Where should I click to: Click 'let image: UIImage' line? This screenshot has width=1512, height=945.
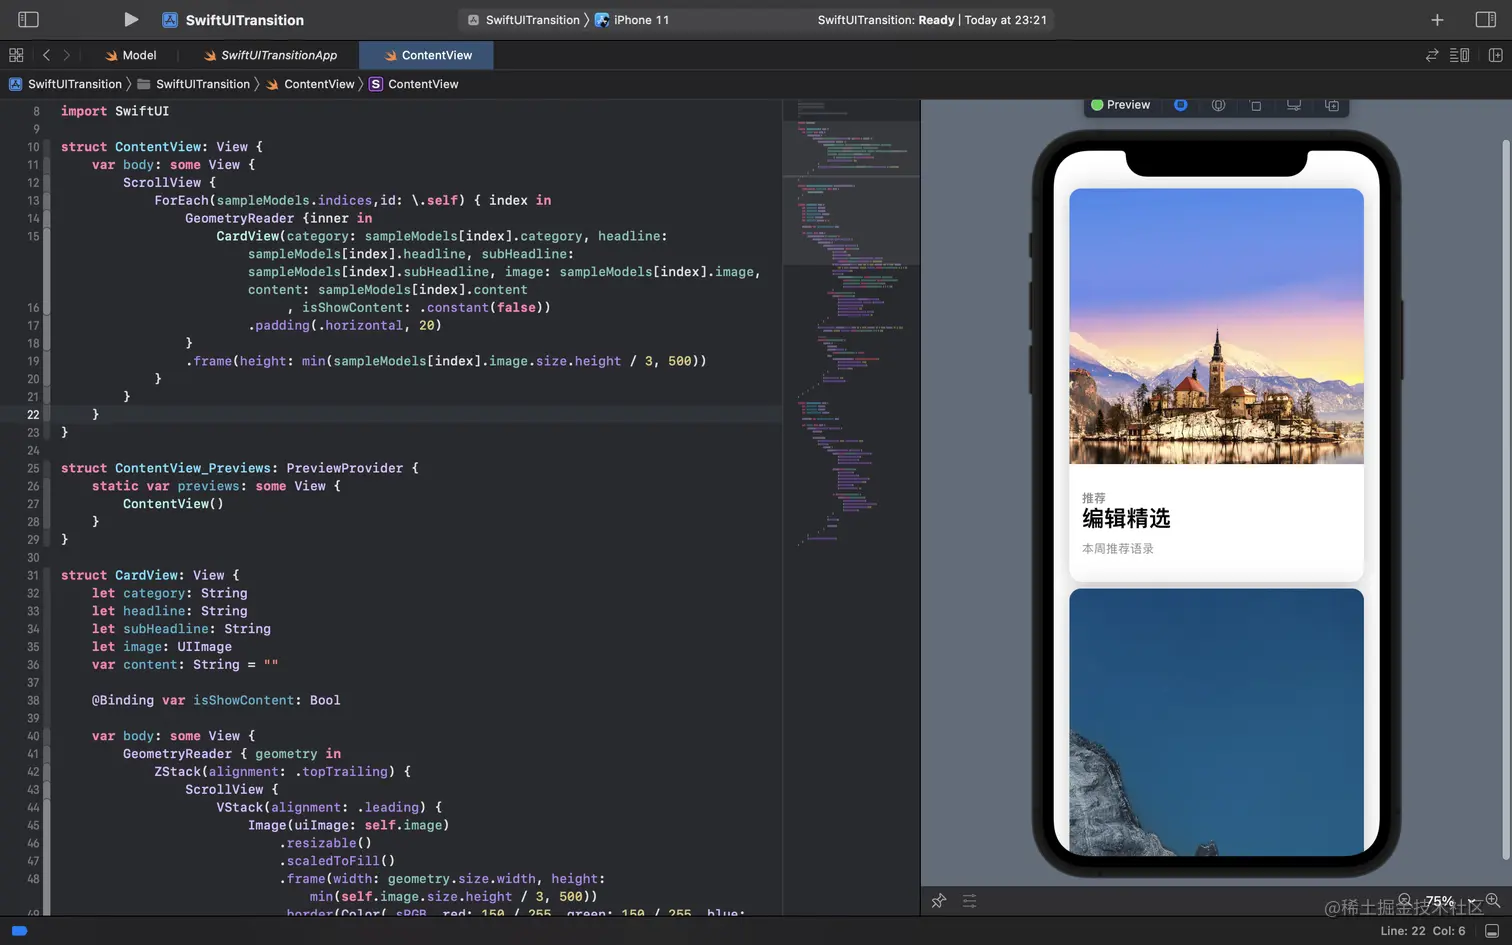coord(162,647)
